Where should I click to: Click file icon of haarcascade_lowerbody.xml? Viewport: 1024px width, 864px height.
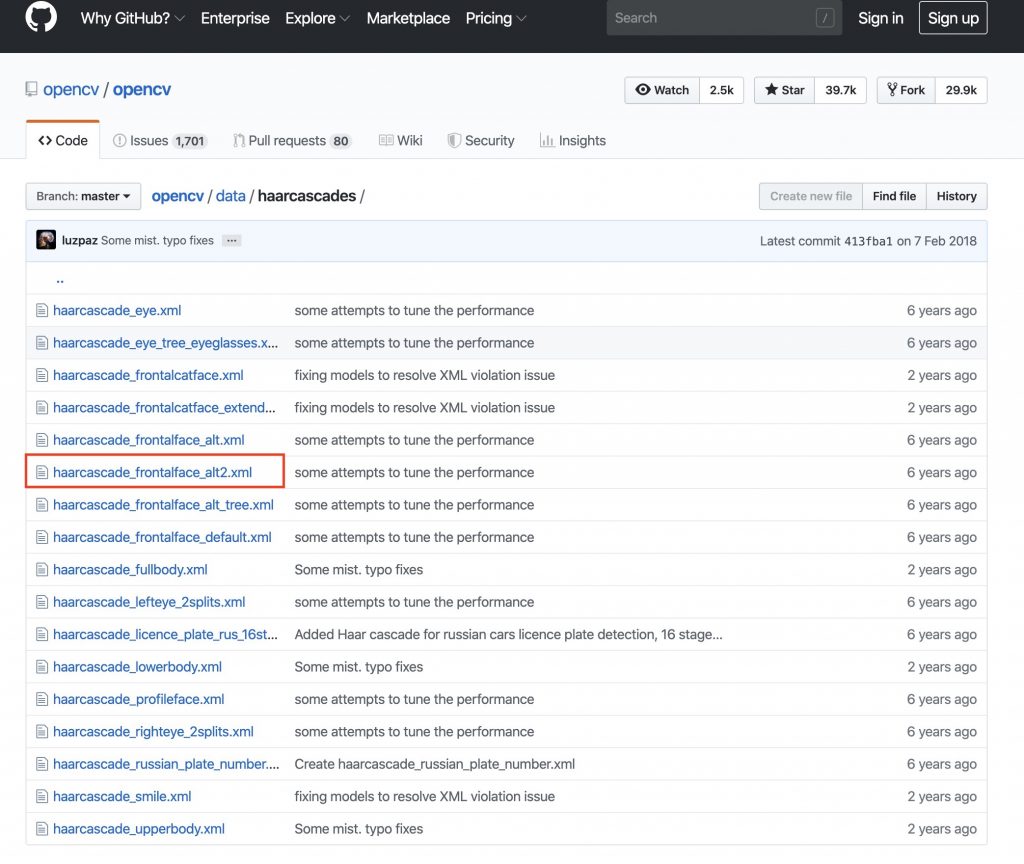pos(42,667)
